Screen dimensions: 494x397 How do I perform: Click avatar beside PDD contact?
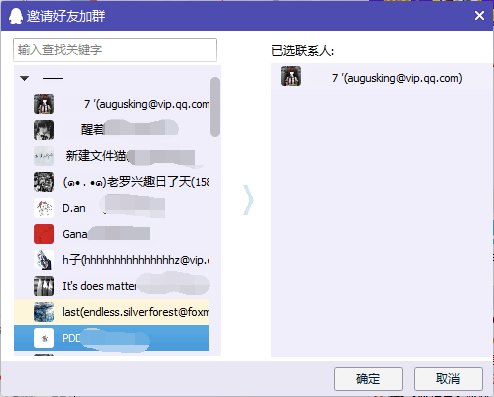pyautogui.click(x=44, y=338)
